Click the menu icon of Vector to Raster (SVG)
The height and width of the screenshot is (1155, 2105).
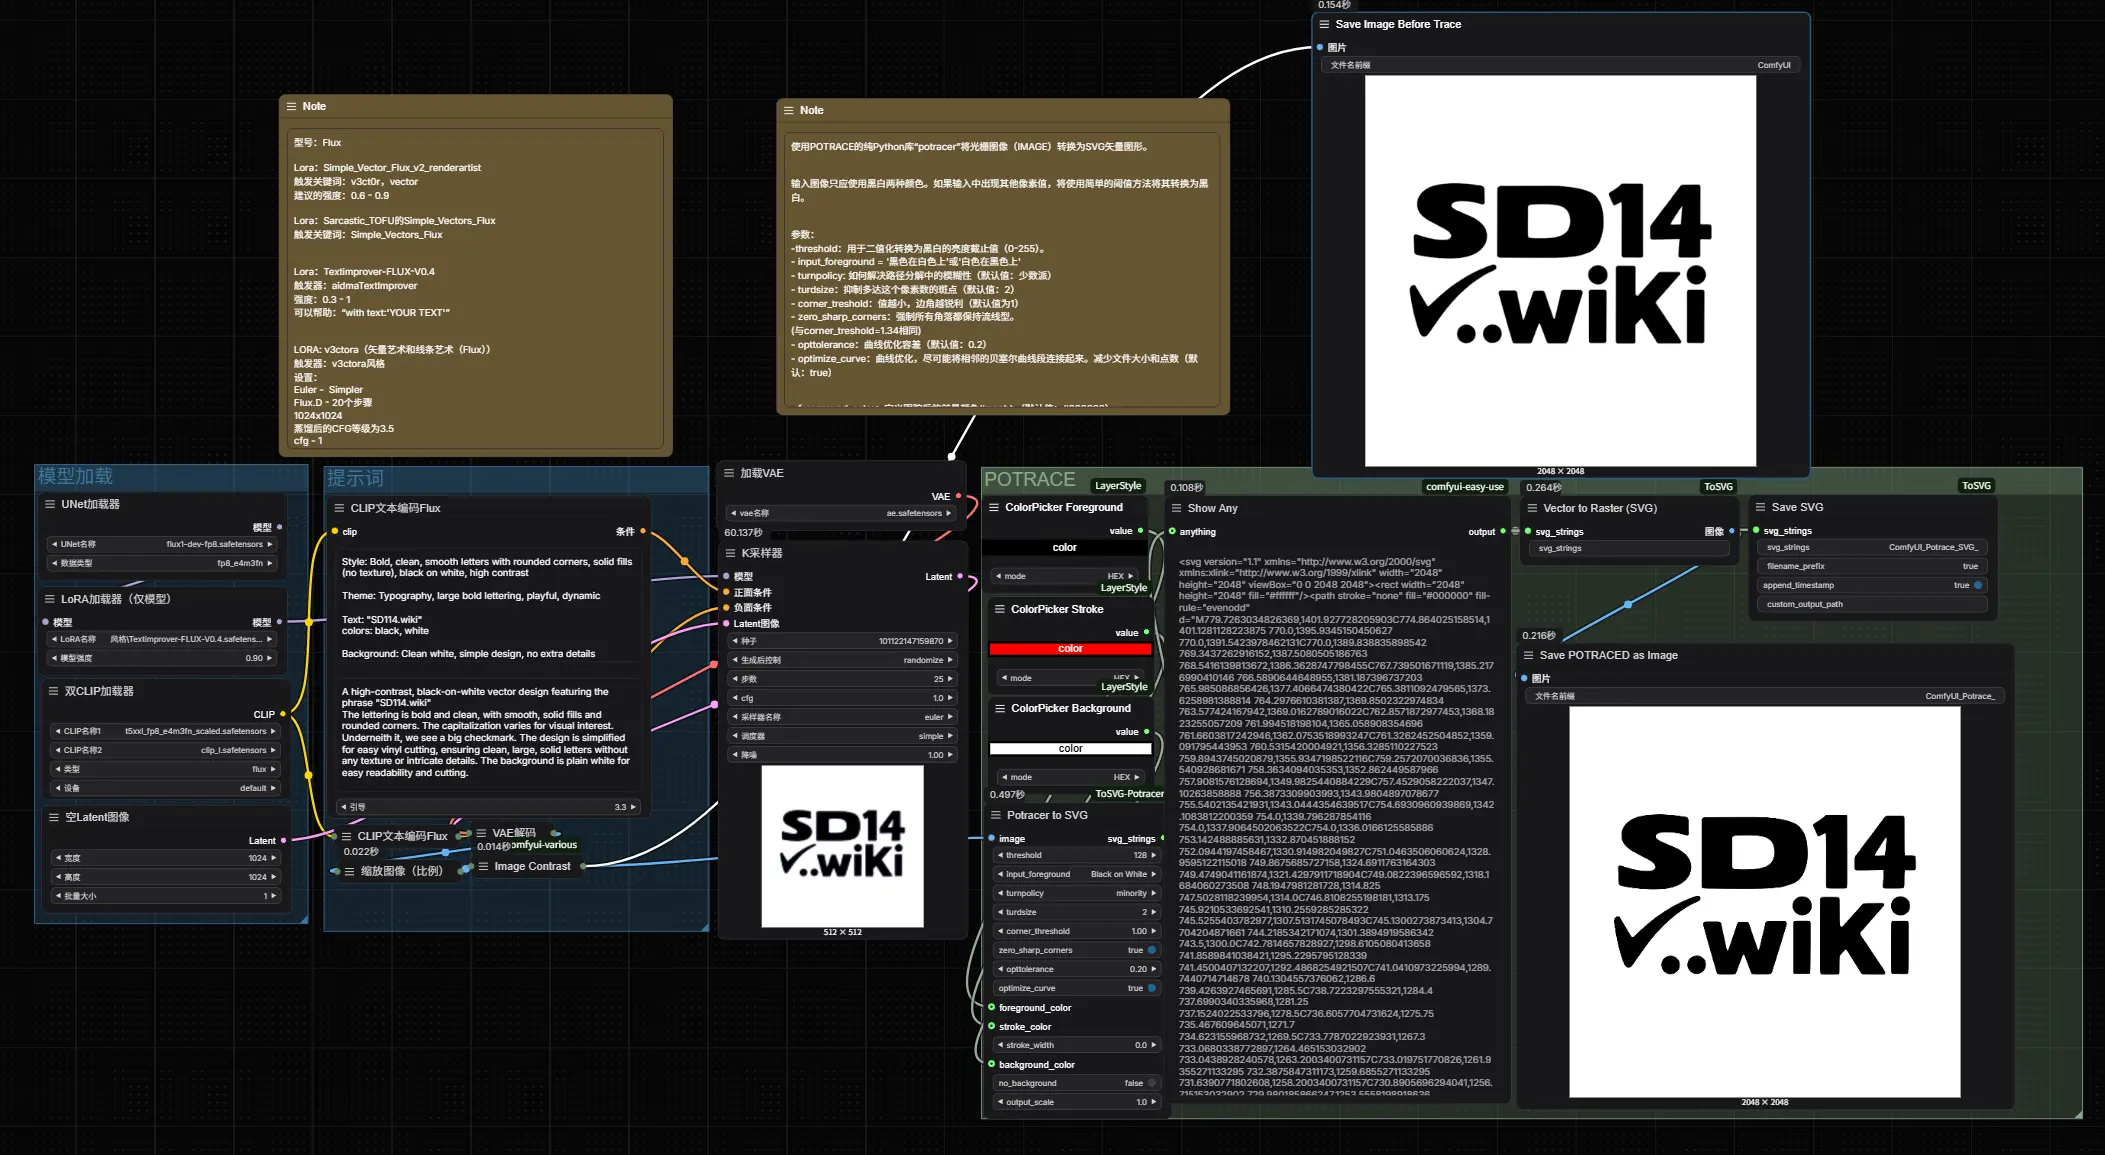1532,508
